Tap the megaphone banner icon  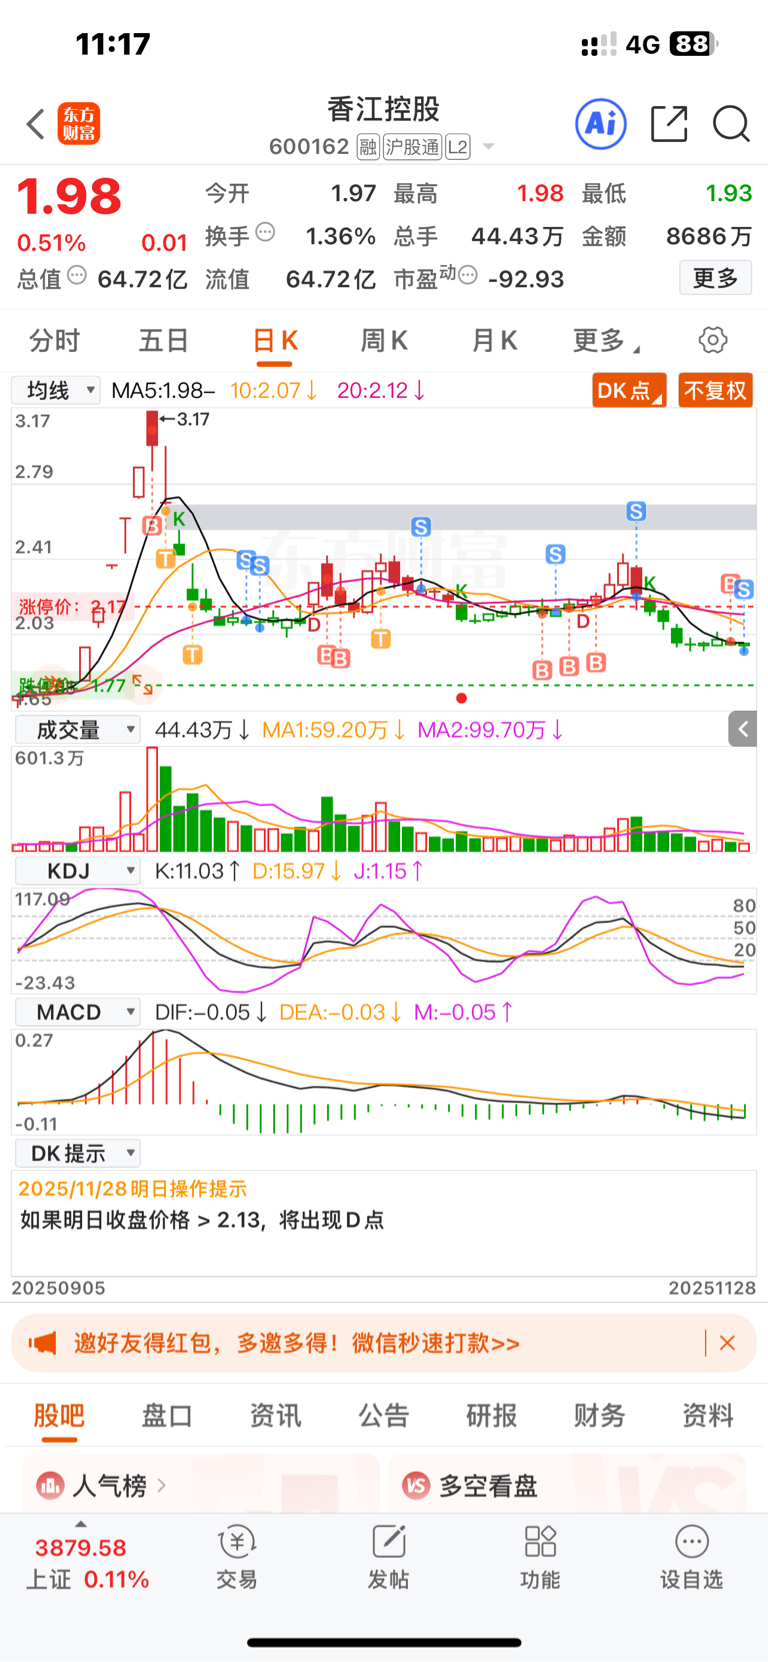tap(42, 1342)
